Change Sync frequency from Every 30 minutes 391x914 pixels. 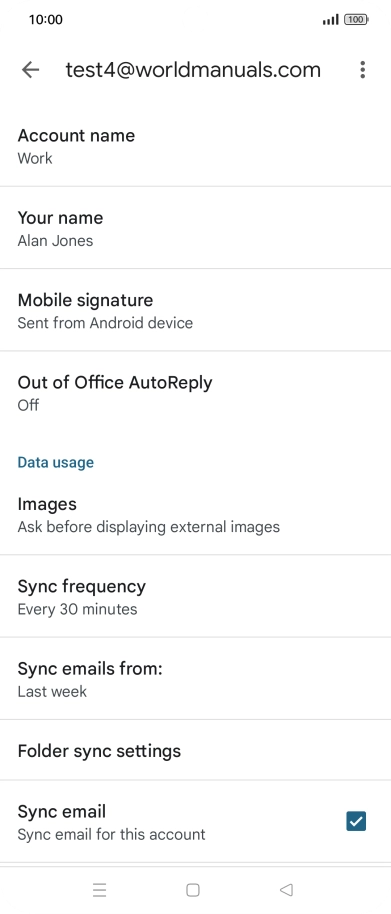coord(195,596)
